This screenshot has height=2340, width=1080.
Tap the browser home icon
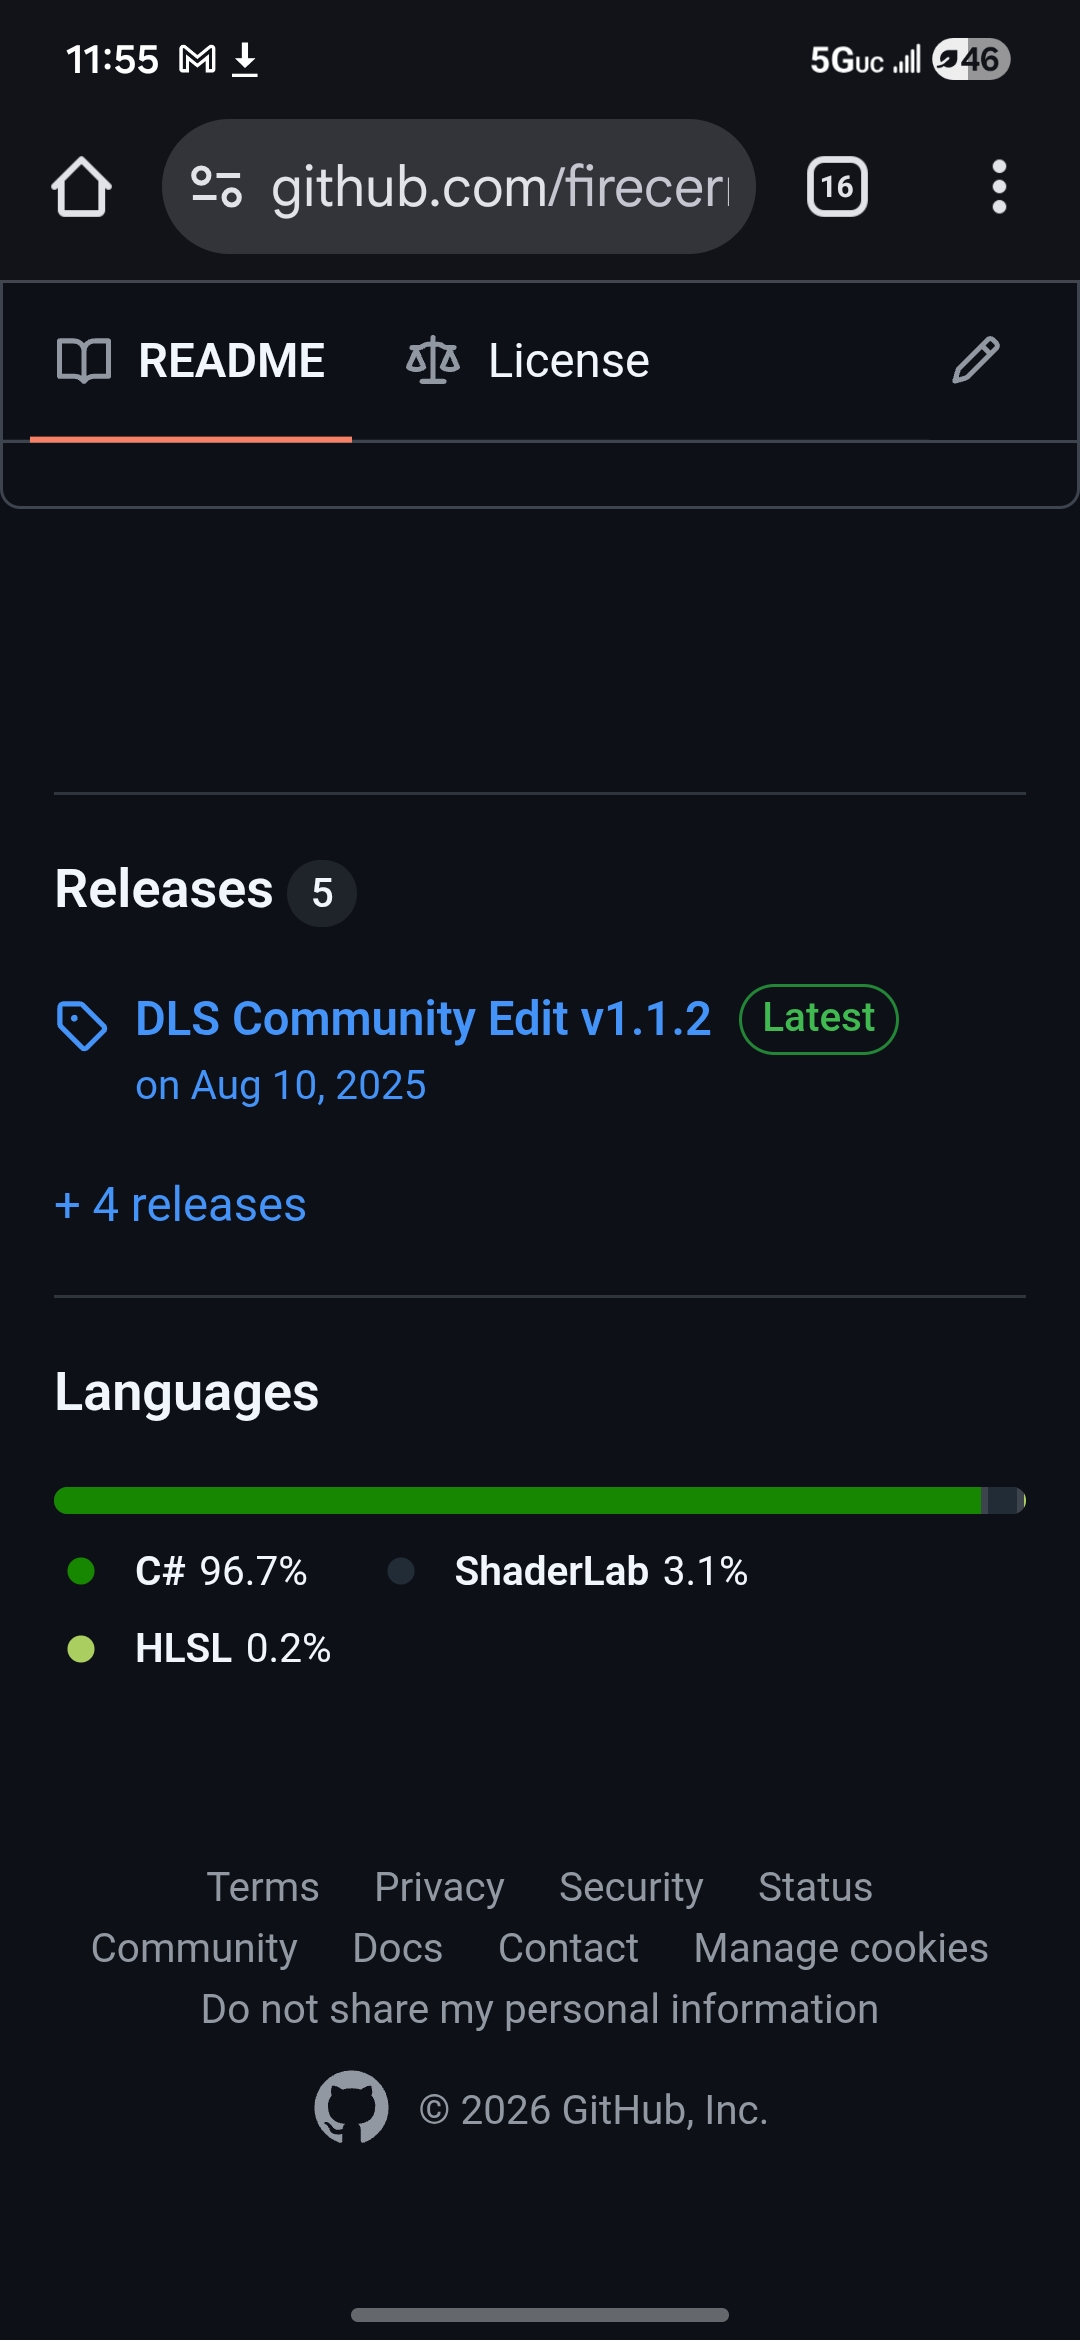(81, 187)
